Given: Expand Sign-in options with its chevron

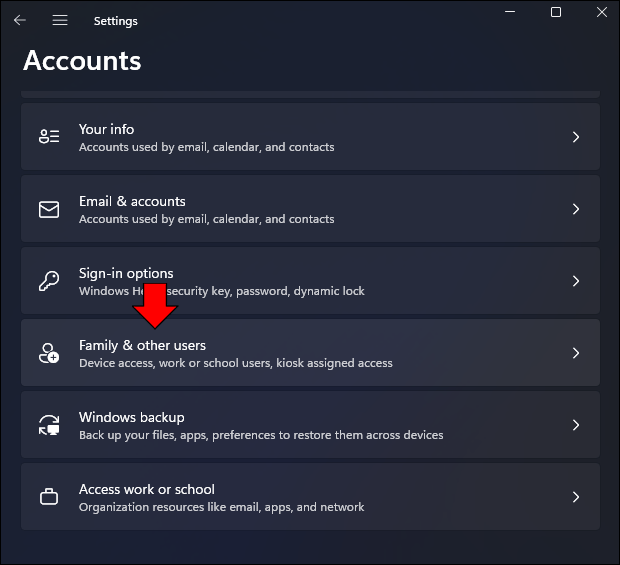Looking at the screenshot, I should point(576,281).
